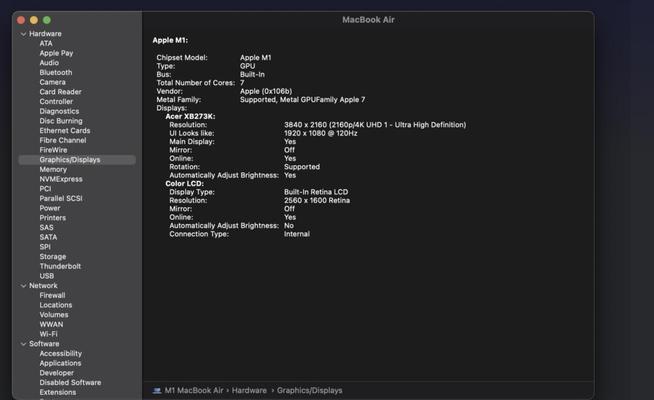The image size is (654, 400).
Task: Collapse the Hardware section chevron
Action: (x=23, y=34)
